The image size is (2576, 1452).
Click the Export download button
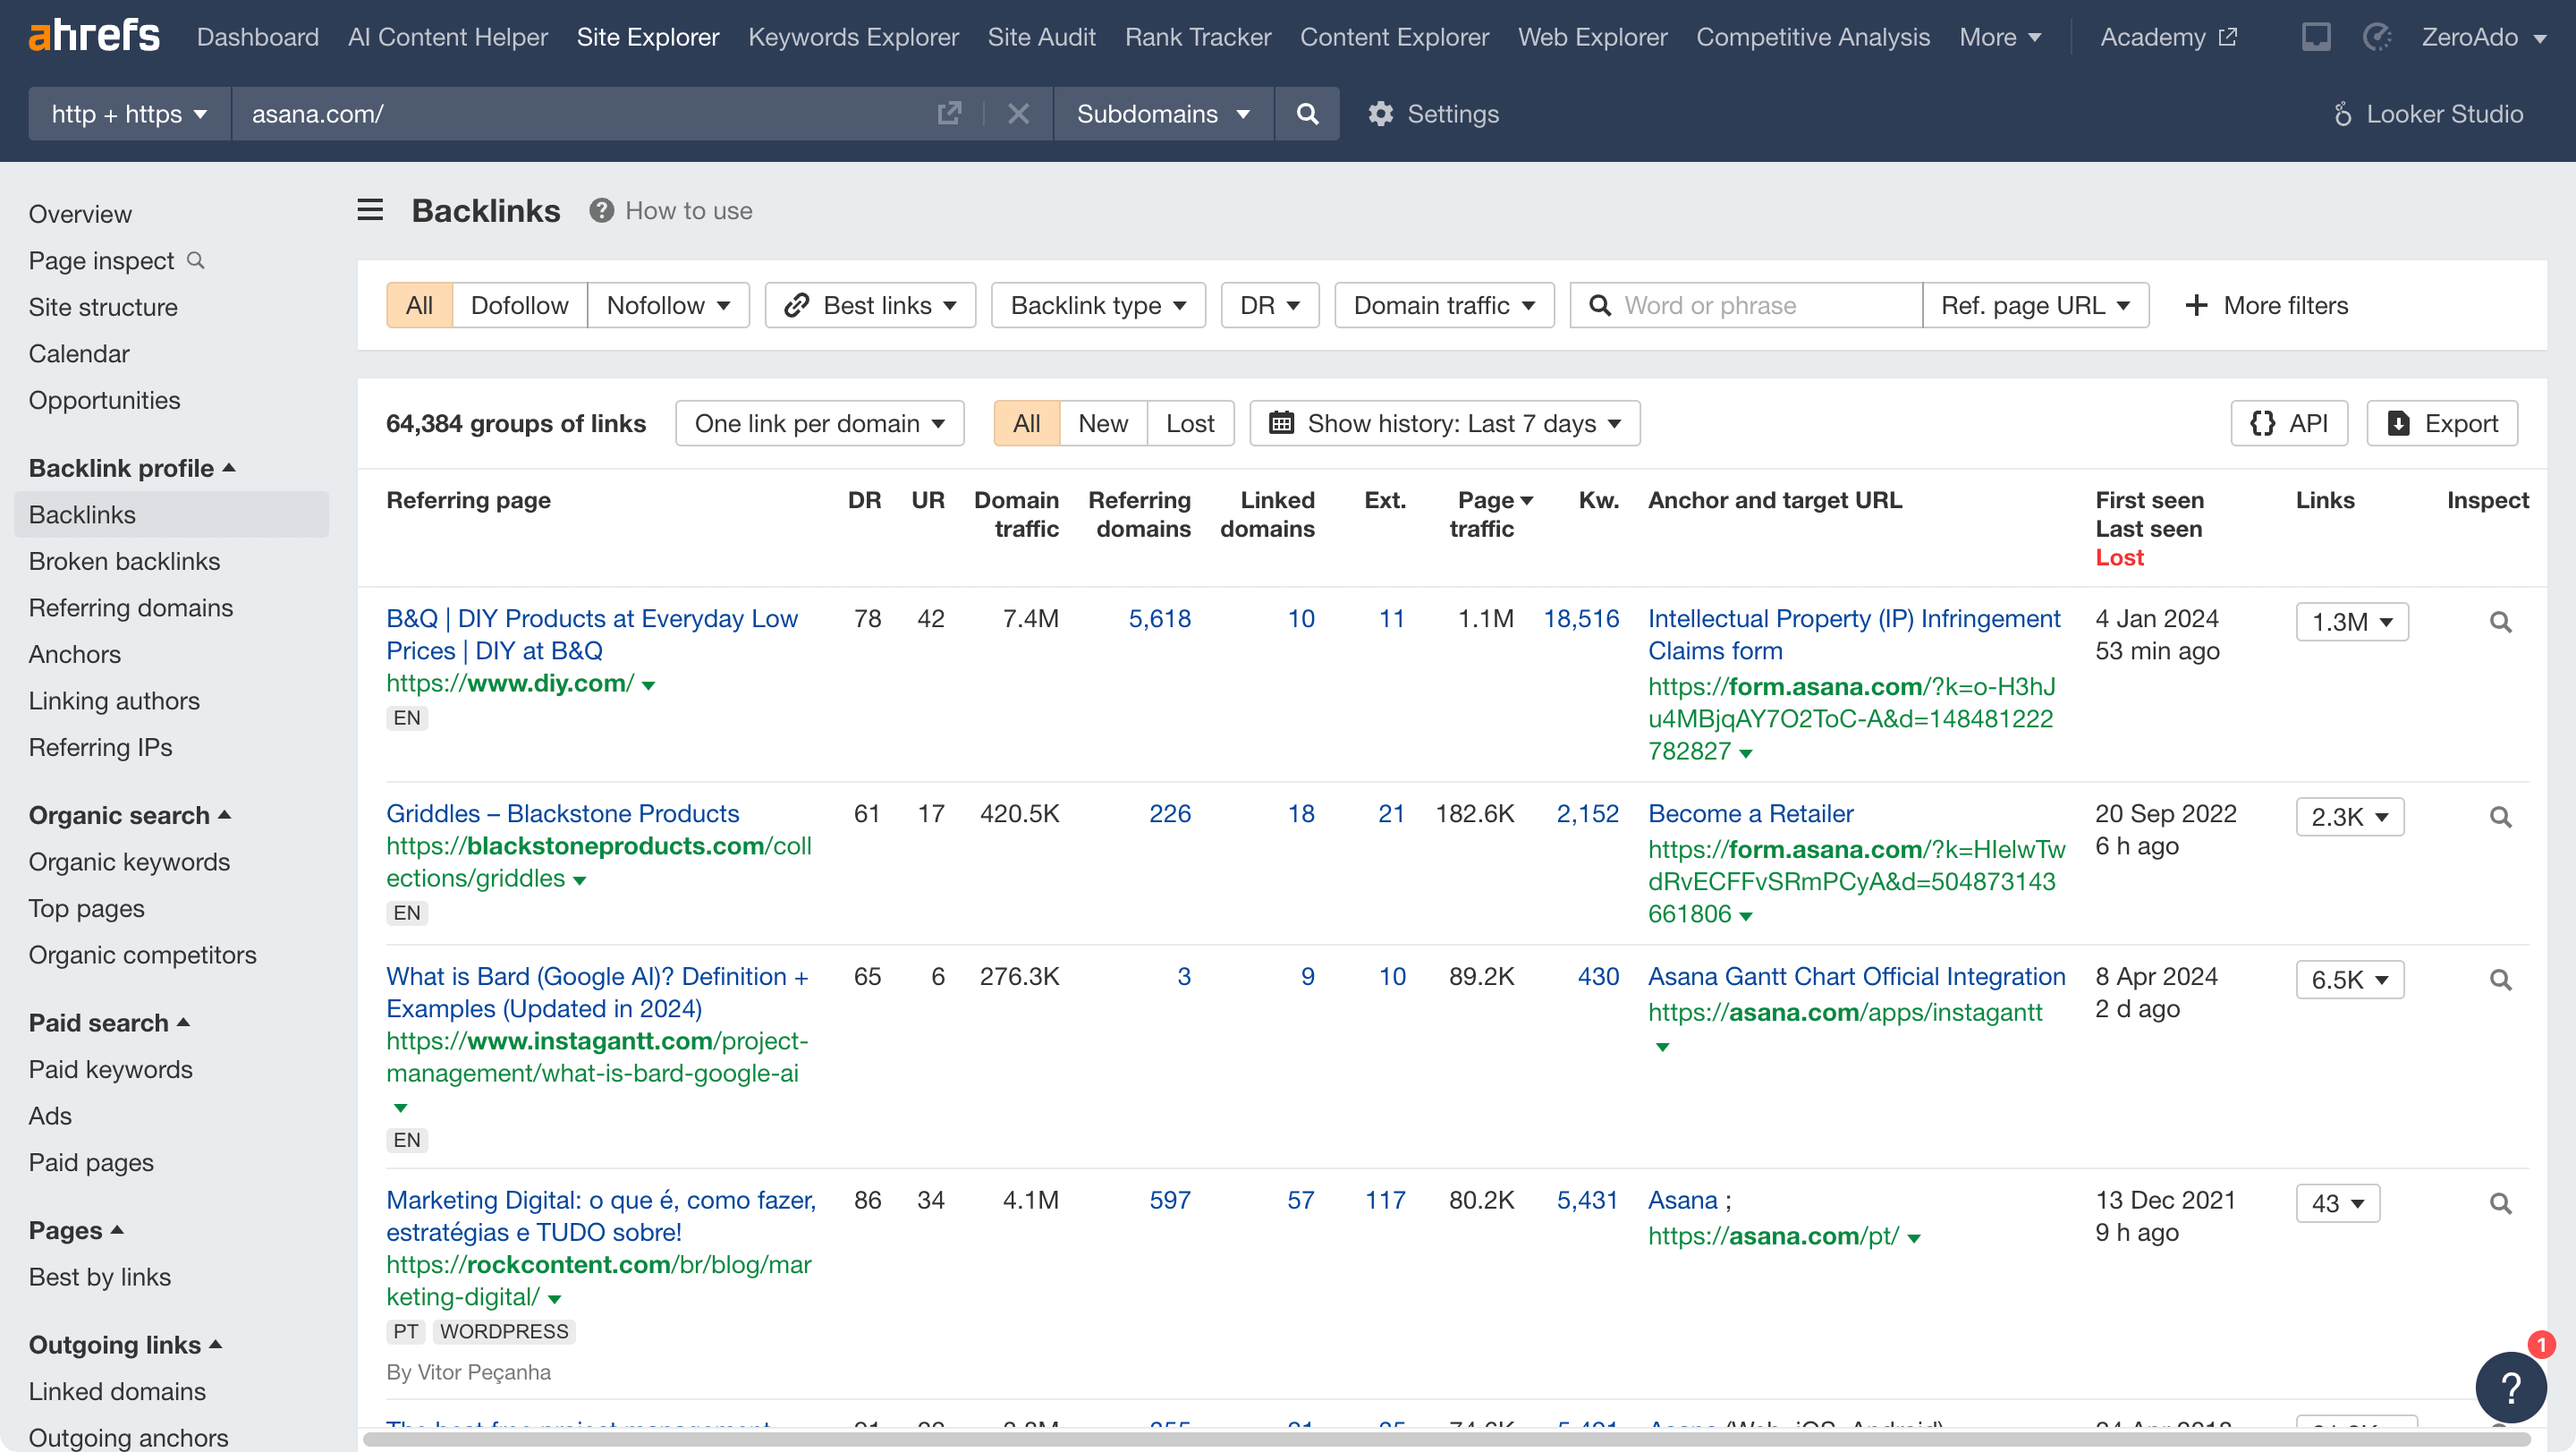(x=2441, y=423)
